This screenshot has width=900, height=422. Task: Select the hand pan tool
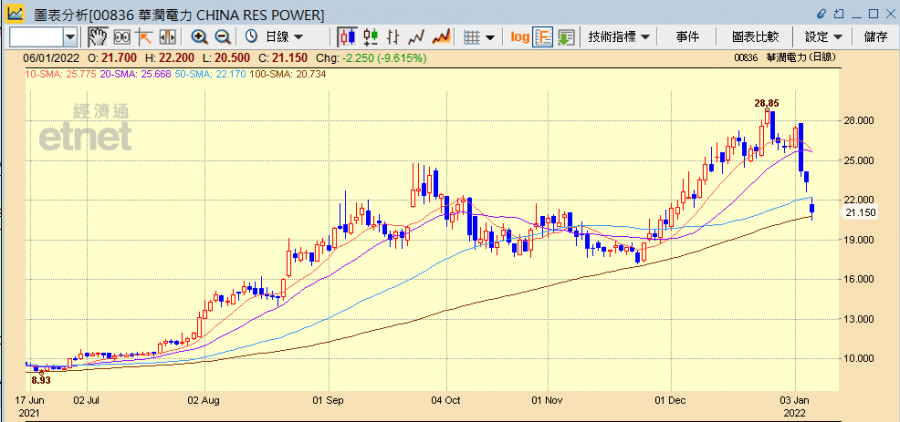tap(98, 37)
